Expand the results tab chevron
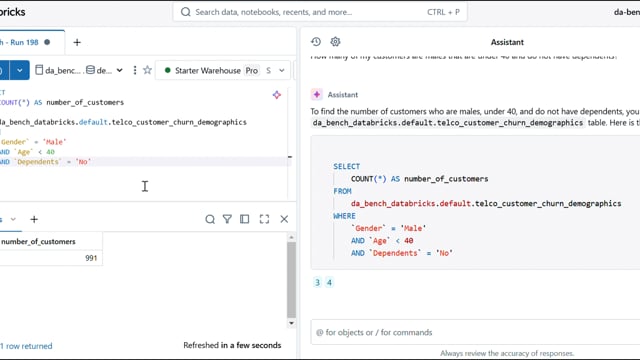The image size is (640, 360). 13,219
